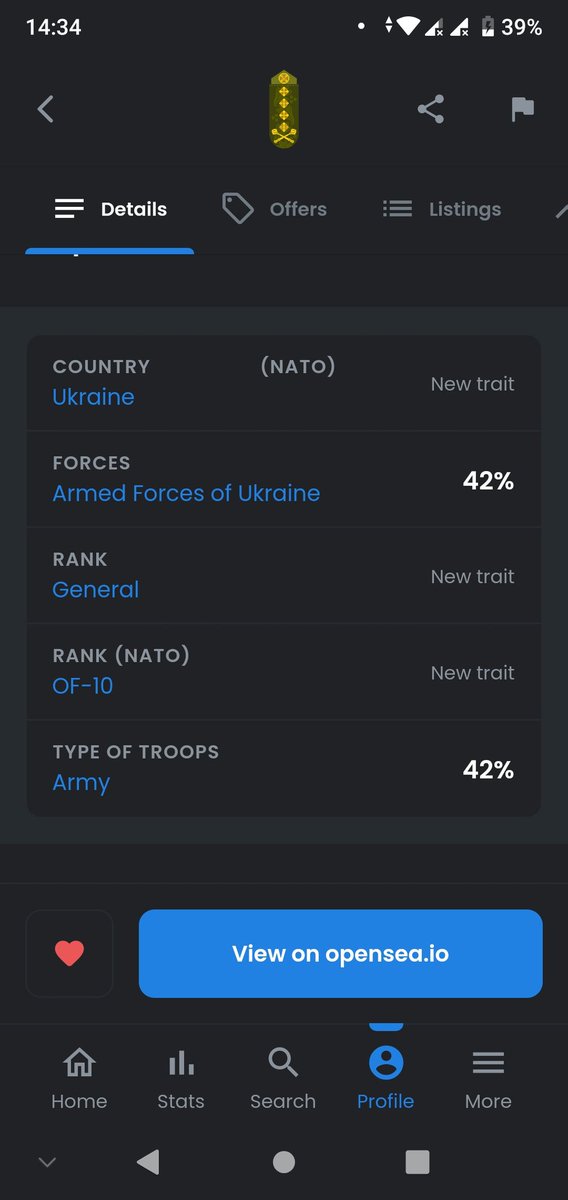The height and width of the screenshot is (1200, 568).
Task: Tap the back arrow at top left
Action: pyautogui.click(x=45, y=109)
